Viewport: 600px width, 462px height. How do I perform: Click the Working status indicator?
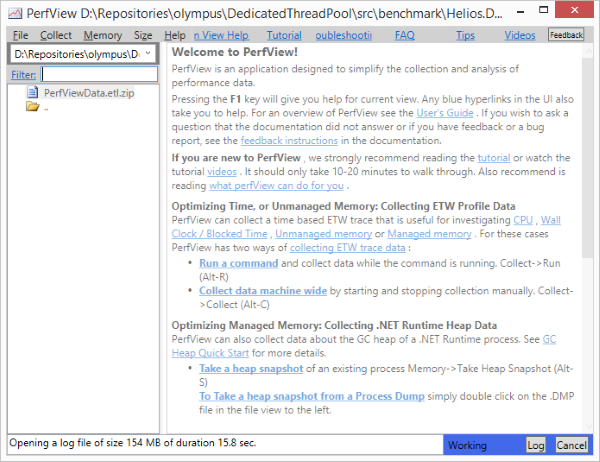(x=467, y=445)
